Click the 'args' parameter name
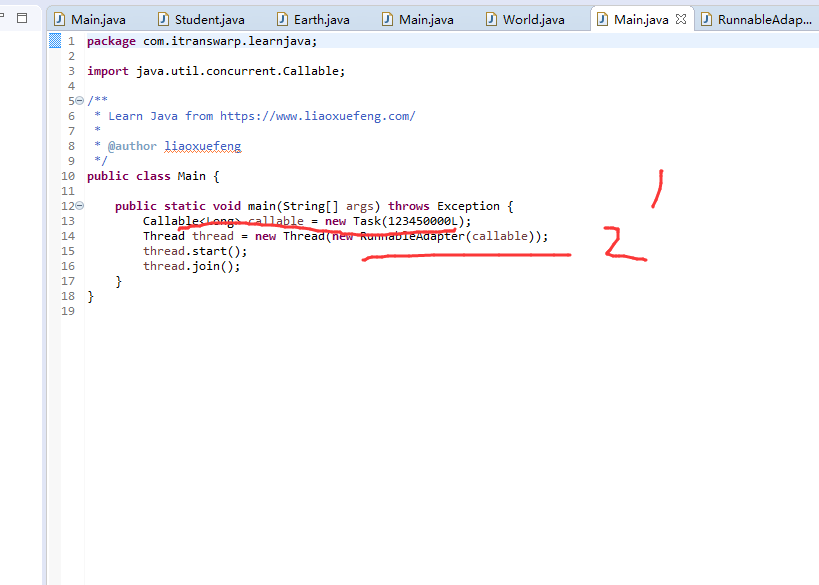 coord(360,206)
